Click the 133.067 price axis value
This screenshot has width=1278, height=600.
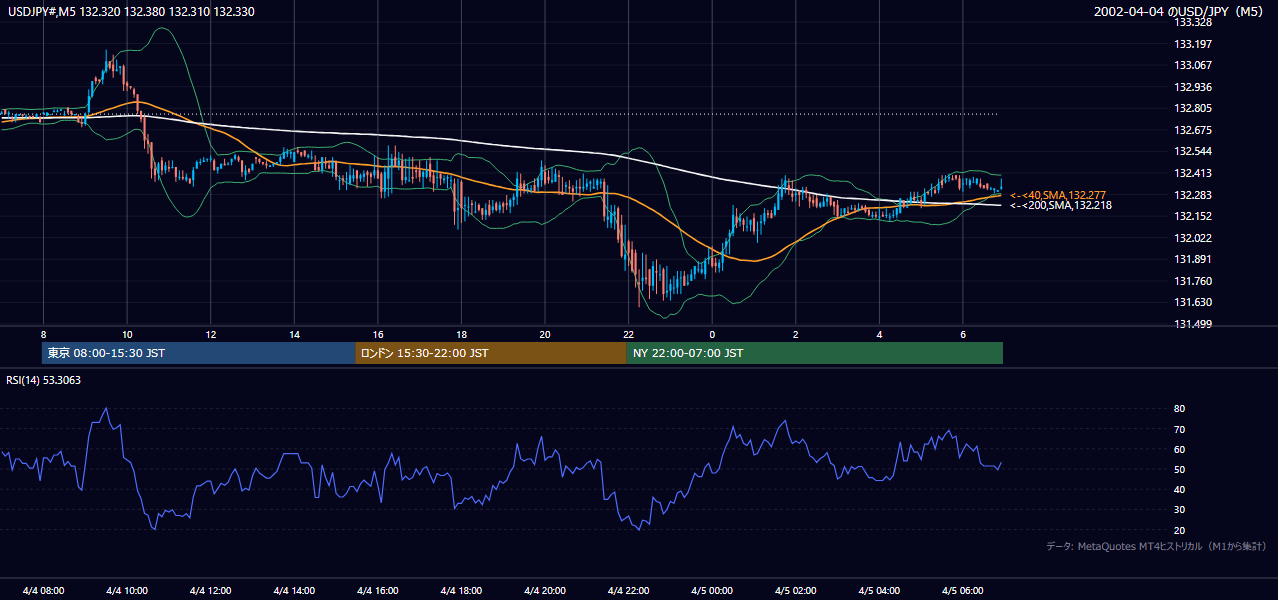point(1192,65)
